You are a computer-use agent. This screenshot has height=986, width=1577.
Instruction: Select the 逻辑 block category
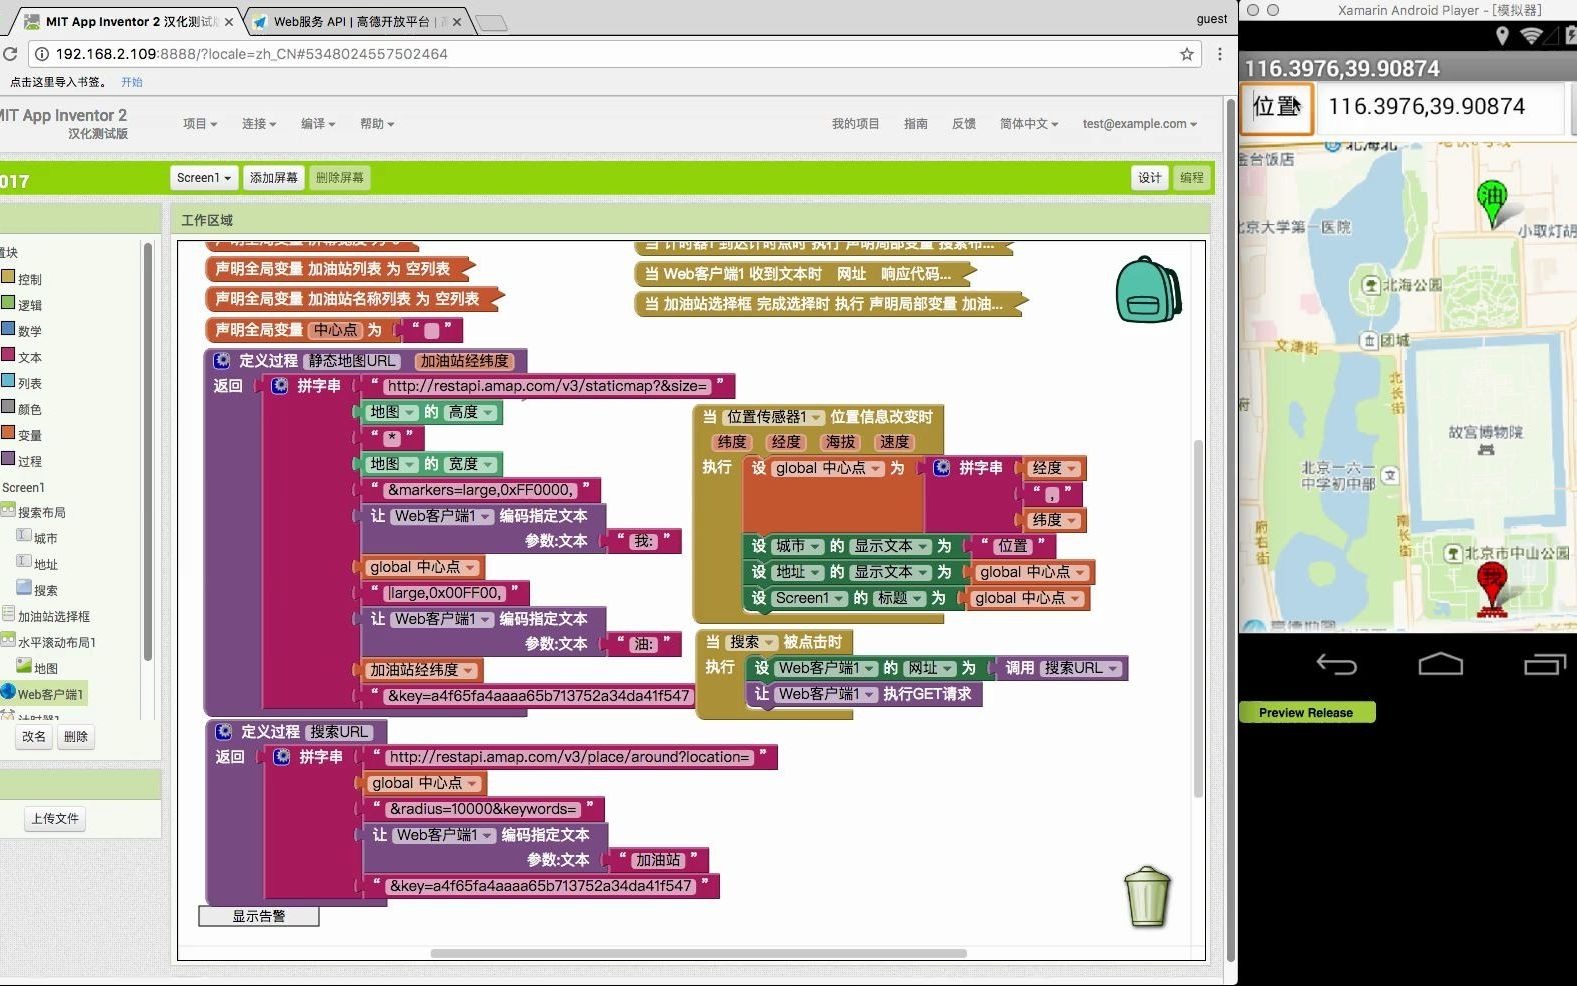tap(21, 305)
